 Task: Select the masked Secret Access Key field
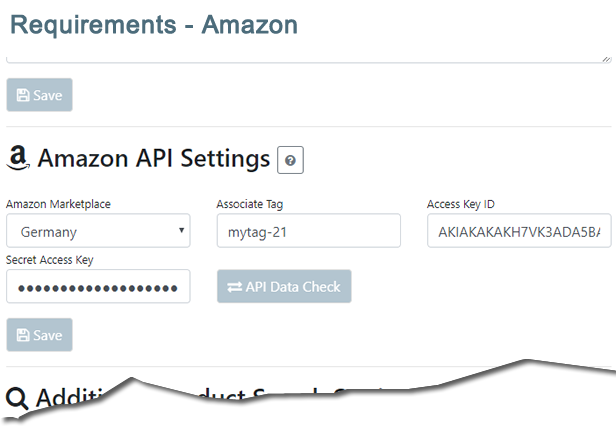tap(98, 286)
